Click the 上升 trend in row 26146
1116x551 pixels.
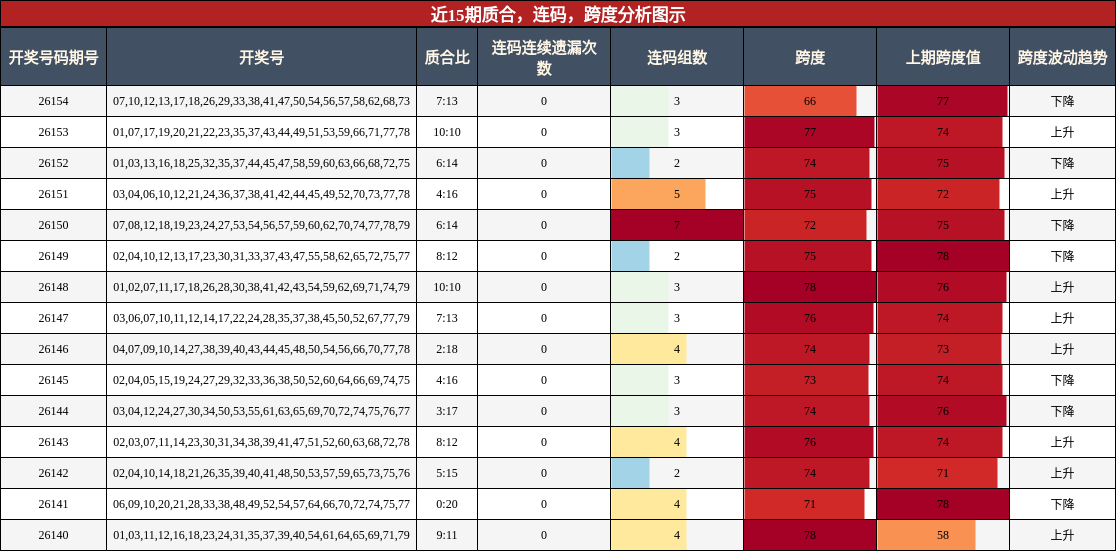[x=1063, y=349]
